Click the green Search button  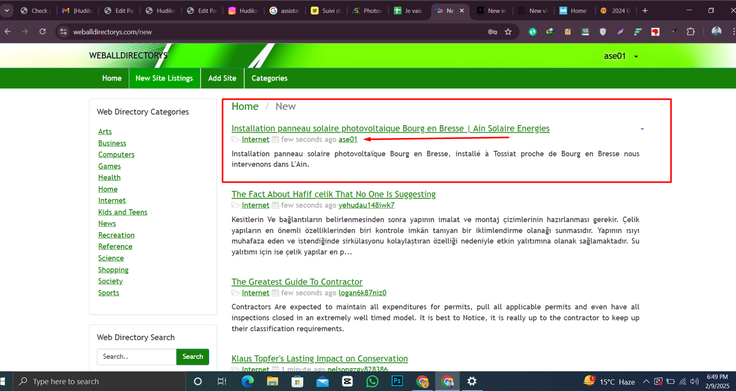click(x=192, y=357)
